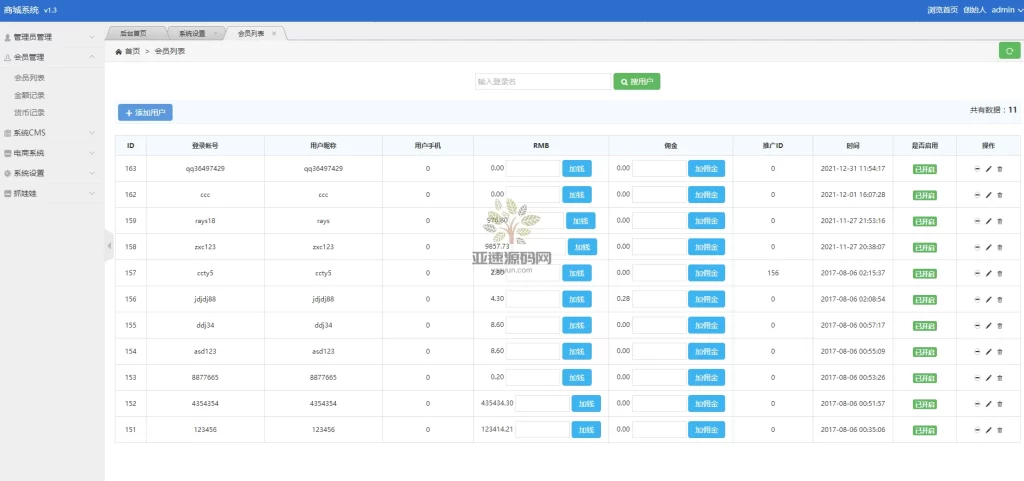Edit user jdjdj88 with pencil icon
The image size is (1024, 481).
[x=988, y=300]
